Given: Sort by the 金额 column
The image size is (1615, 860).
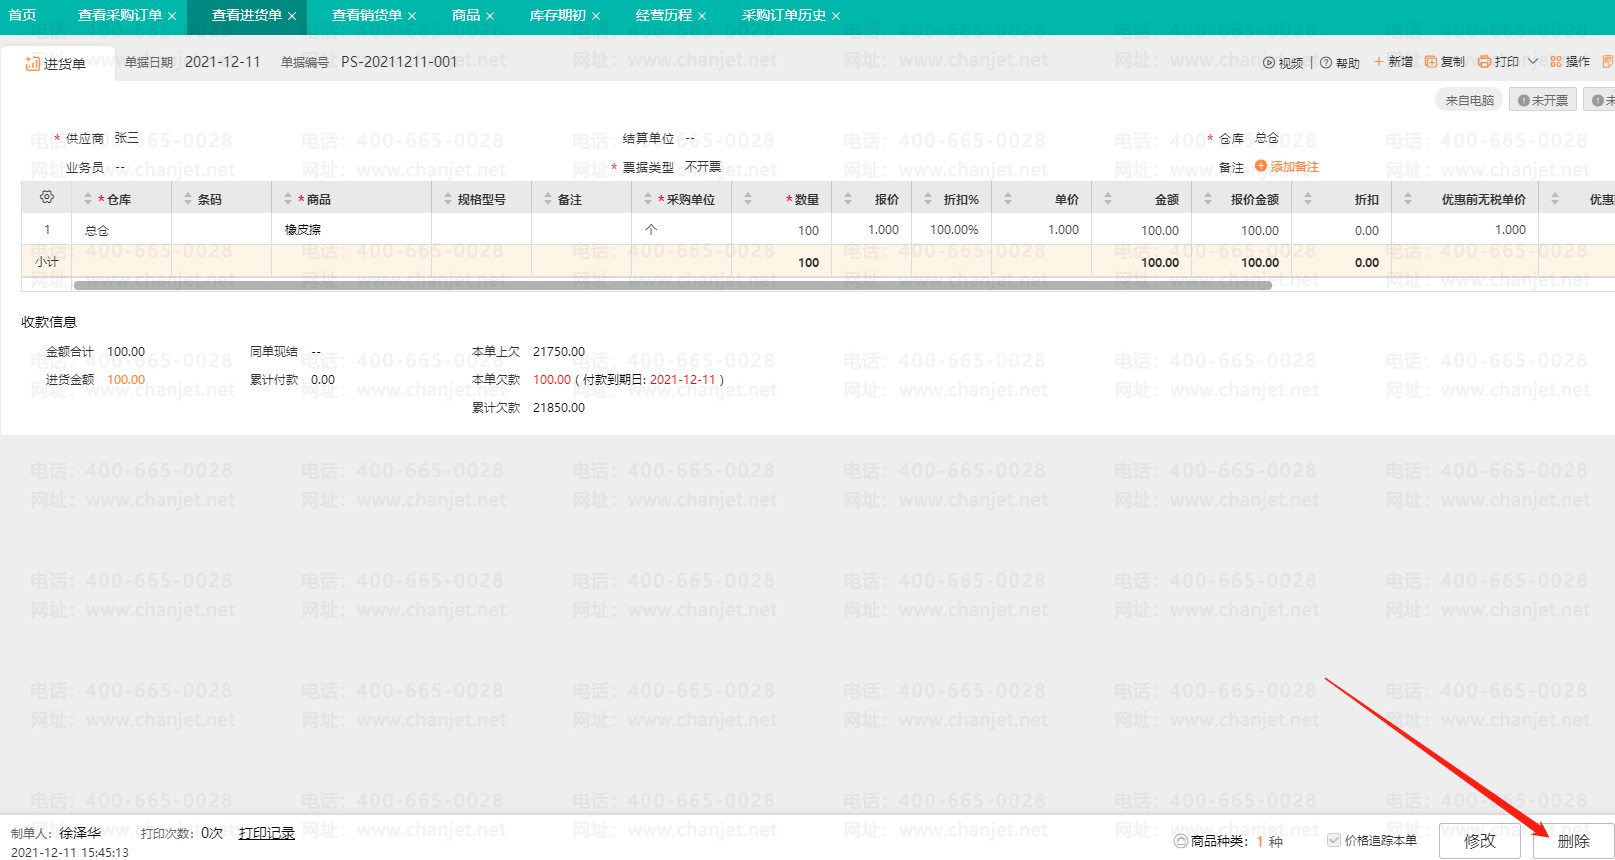Looking at the screenshot, I should (1108, 199).
